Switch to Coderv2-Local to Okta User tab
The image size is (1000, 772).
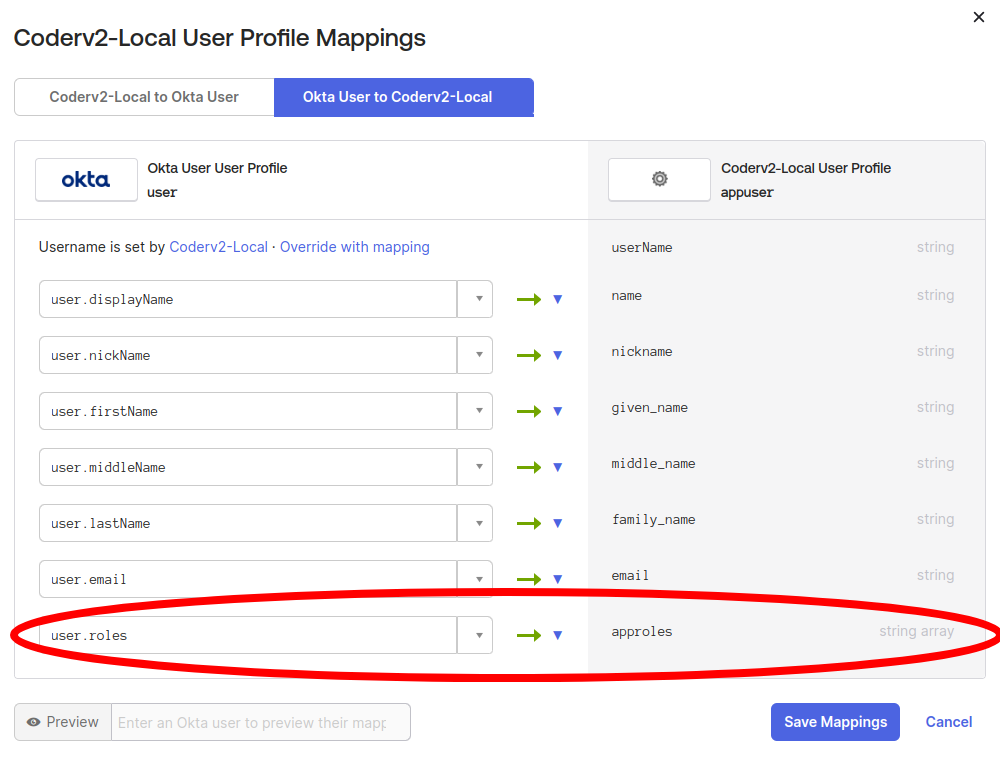(144, 97)
